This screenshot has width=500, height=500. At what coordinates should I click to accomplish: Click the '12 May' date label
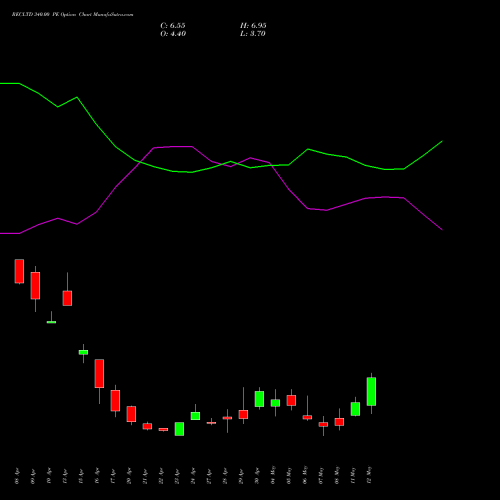point(369,475)
